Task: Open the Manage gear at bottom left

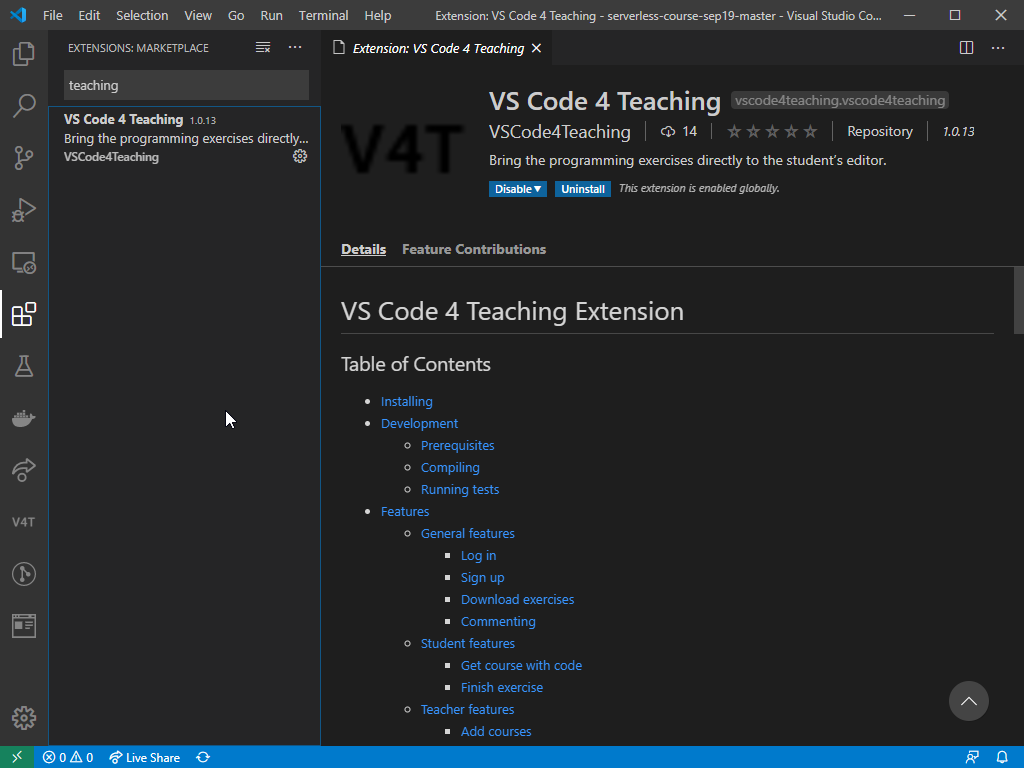Action: [x=24, y=718]
